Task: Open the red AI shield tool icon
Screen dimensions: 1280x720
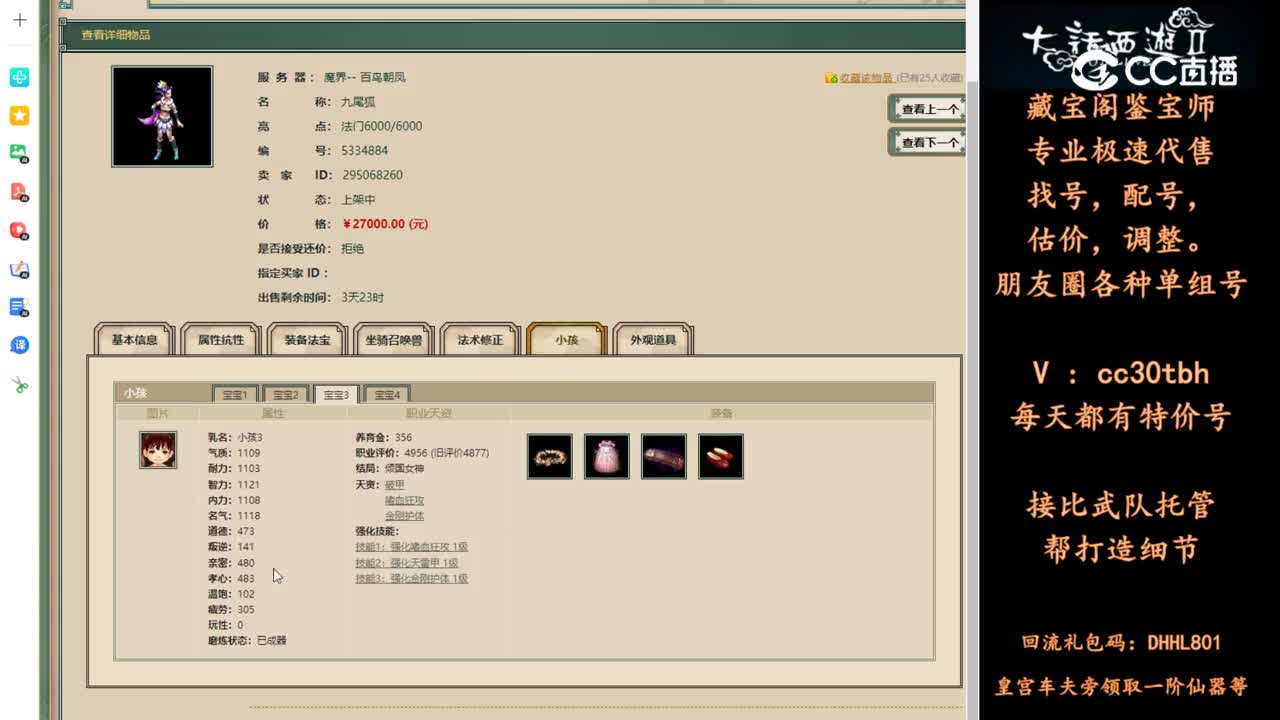Action: click(x=19, y=230)
